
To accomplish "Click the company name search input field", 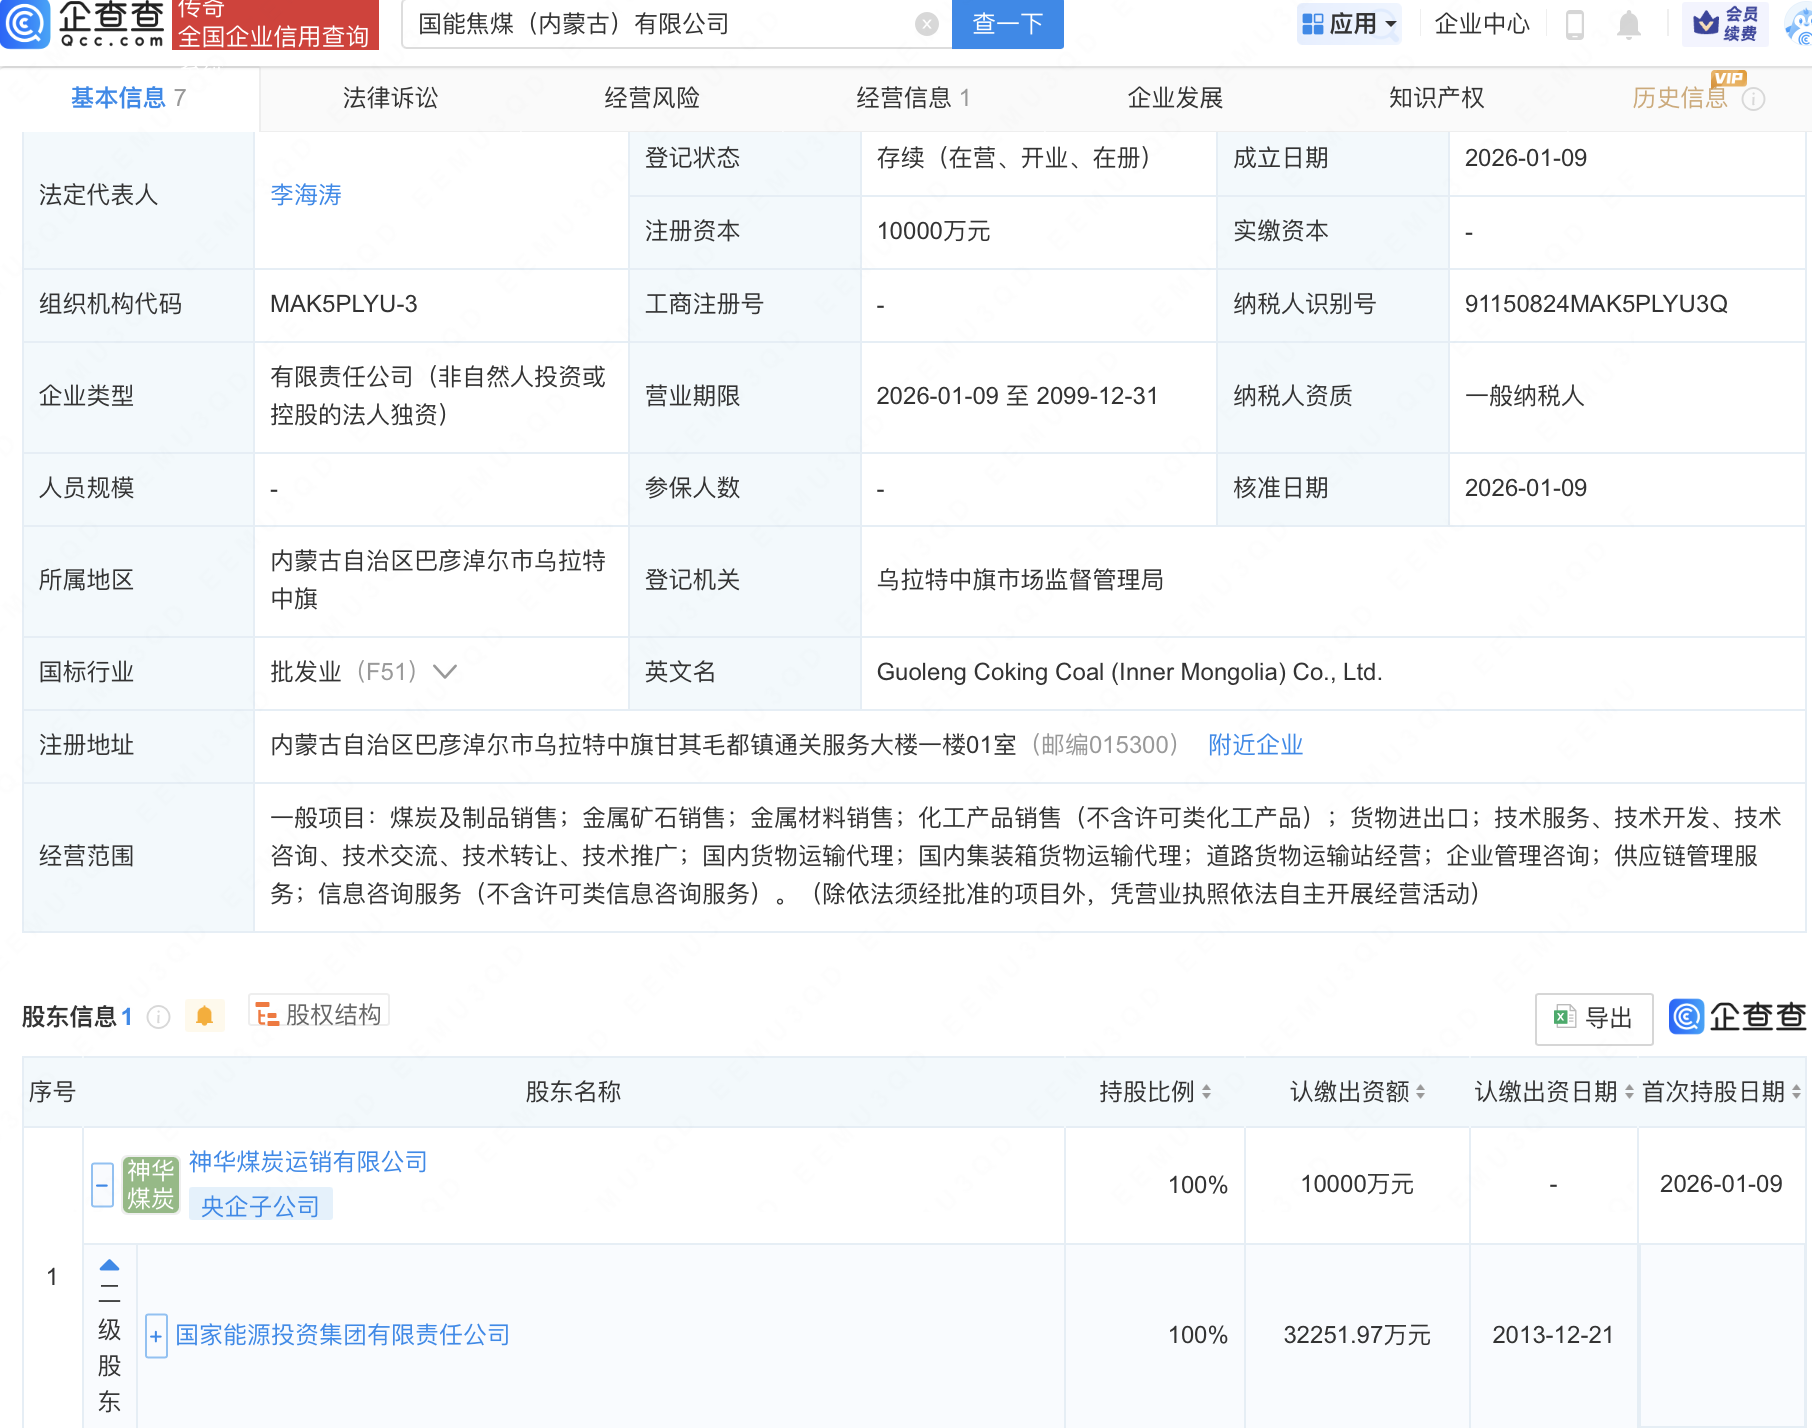I will pos(660,24).
